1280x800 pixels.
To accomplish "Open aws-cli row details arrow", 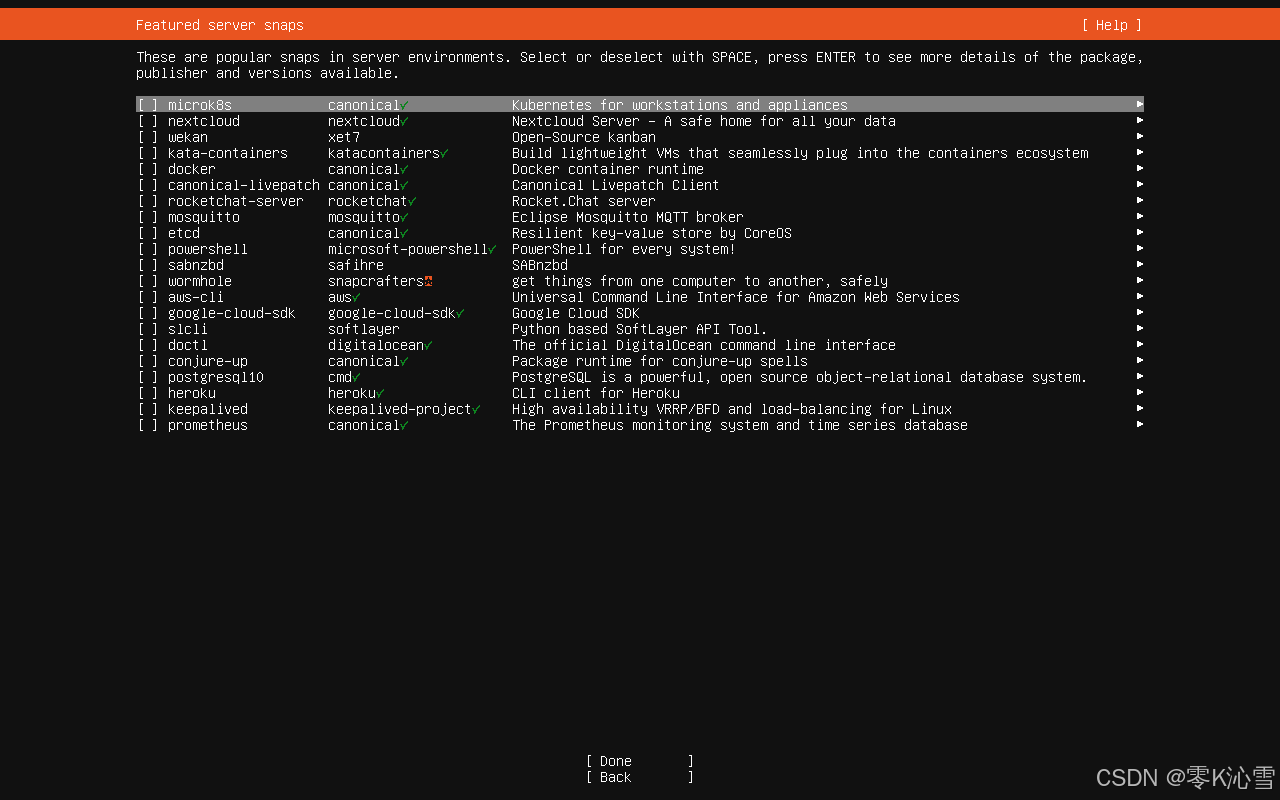I will (x=1140, y=296).
